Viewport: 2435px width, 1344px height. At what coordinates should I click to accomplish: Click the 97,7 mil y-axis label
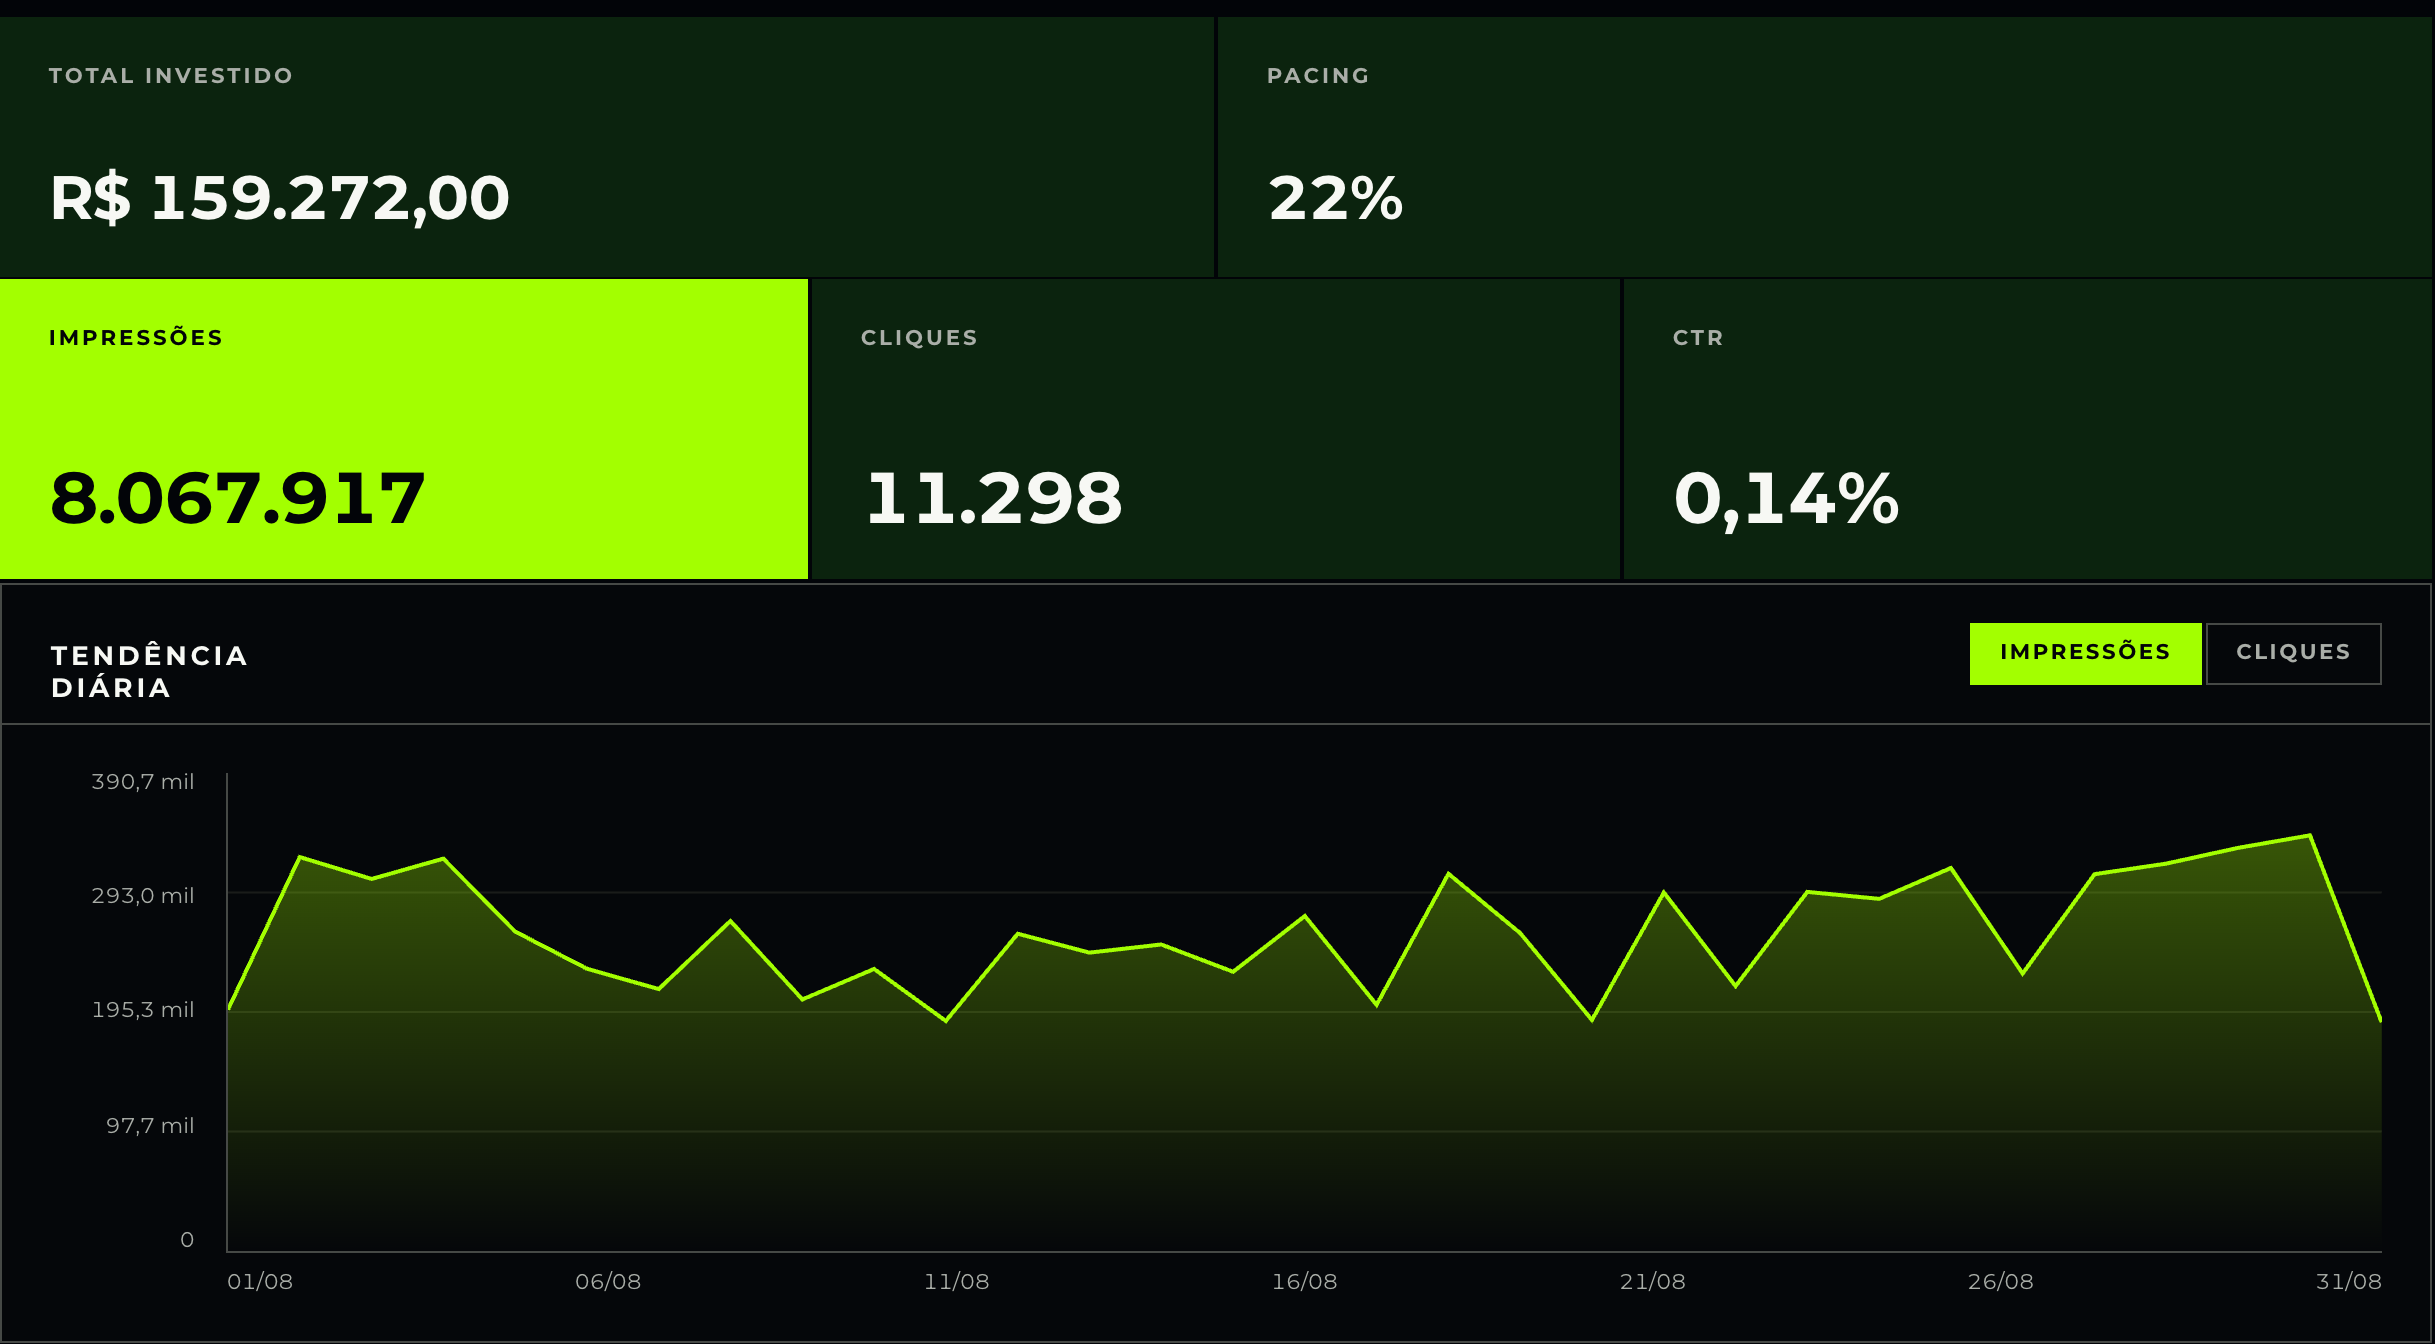coord(150,1126)
